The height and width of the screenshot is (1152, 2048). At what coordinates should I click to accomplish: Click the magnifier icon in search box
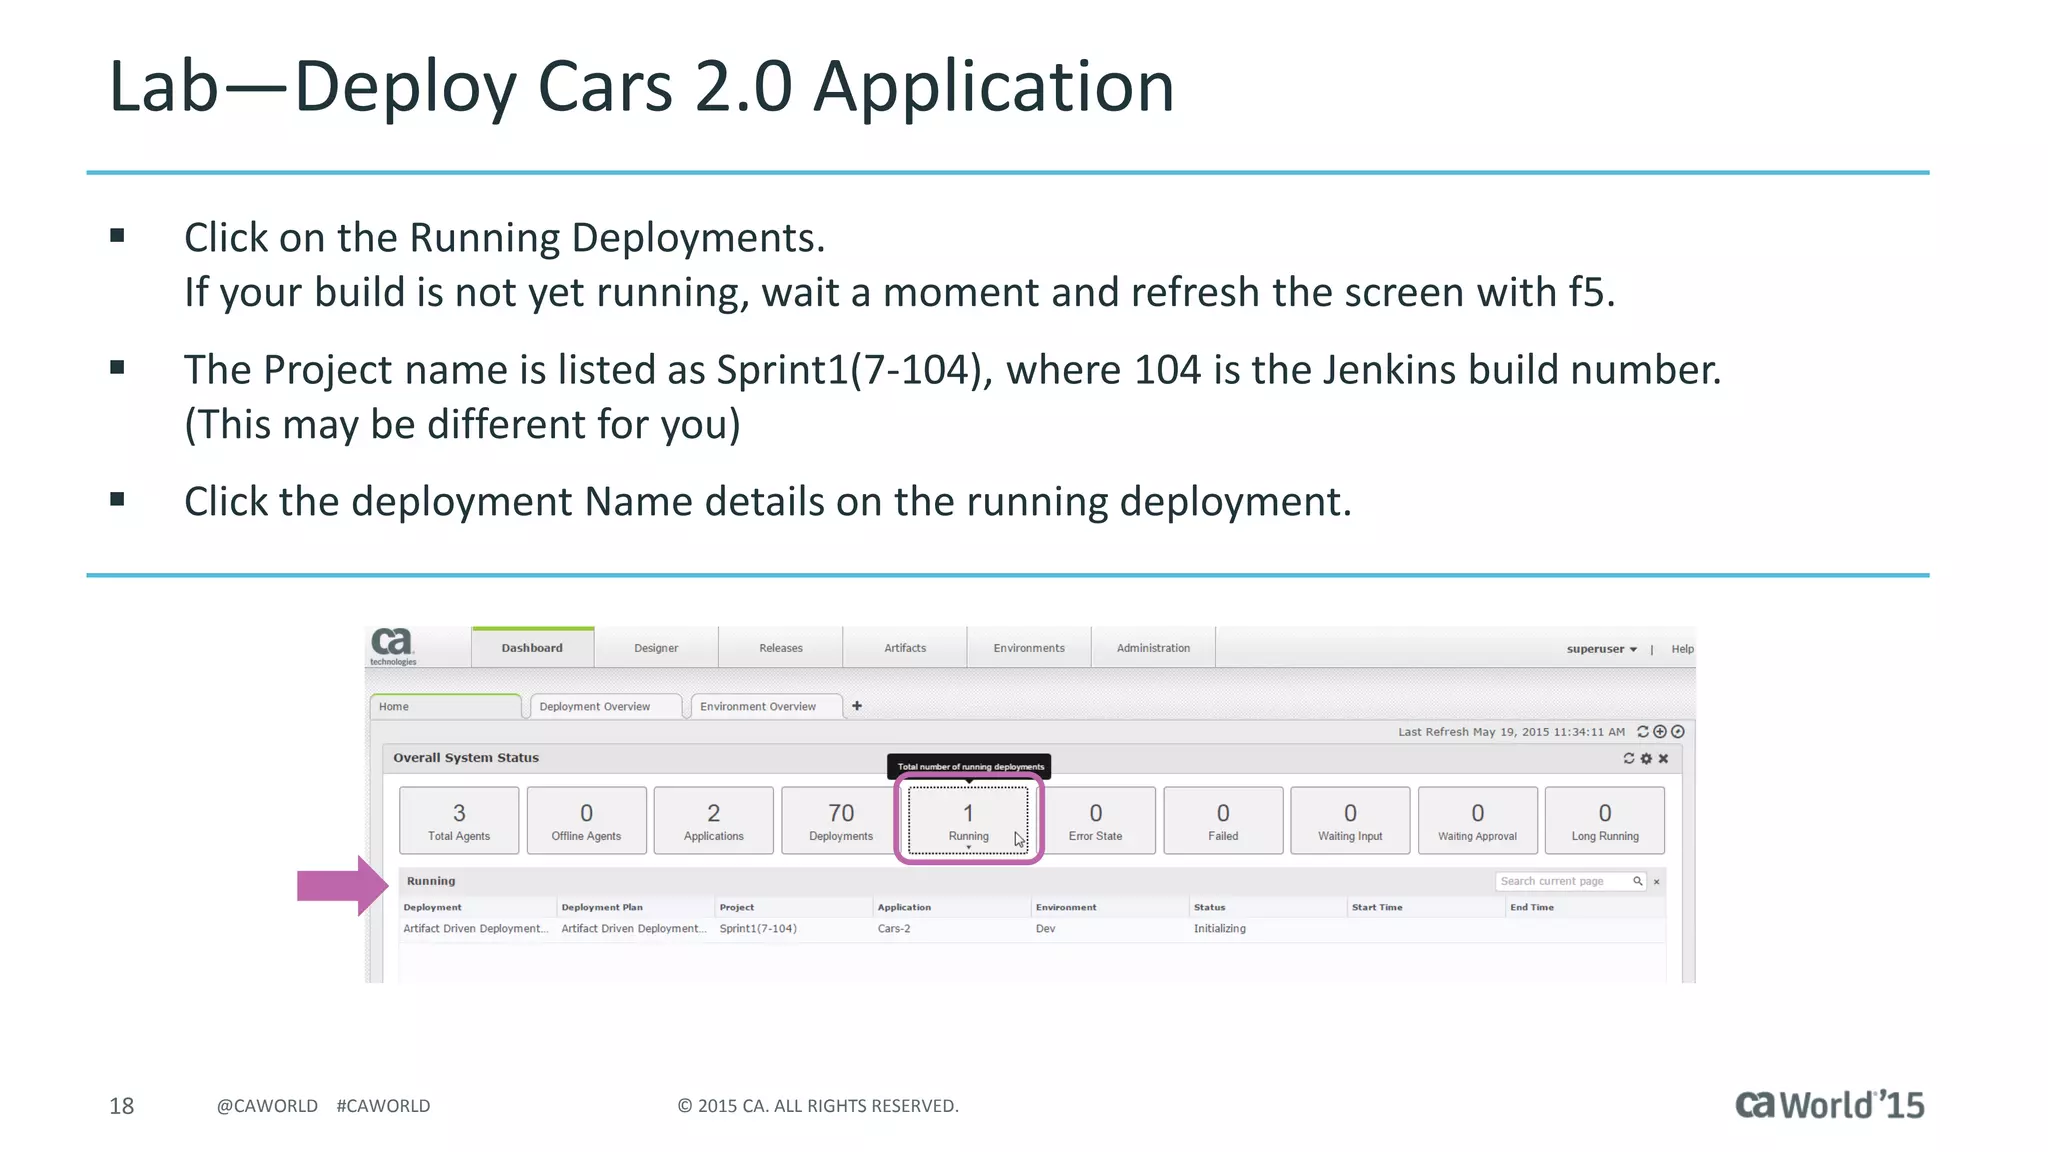point(1637,881)
